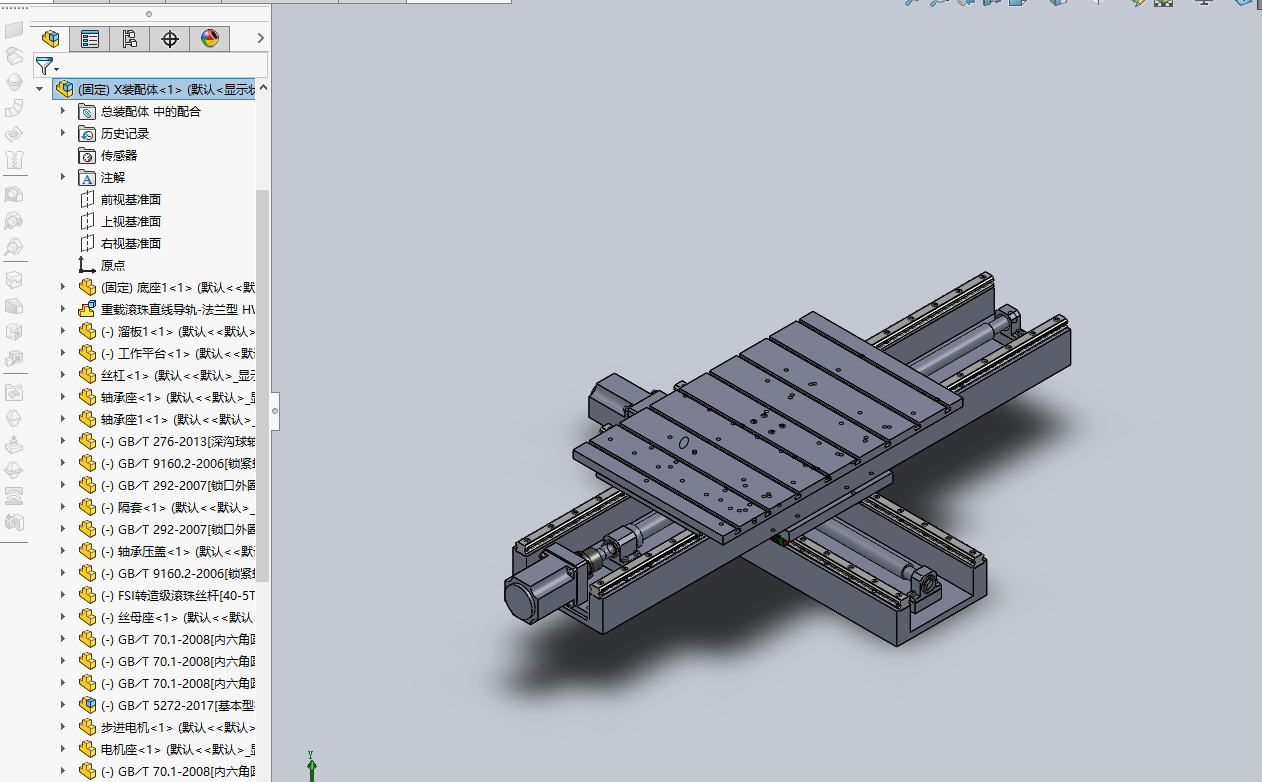Select the 右视基准面 plane
1262x782 pixels.
(130, 243)
